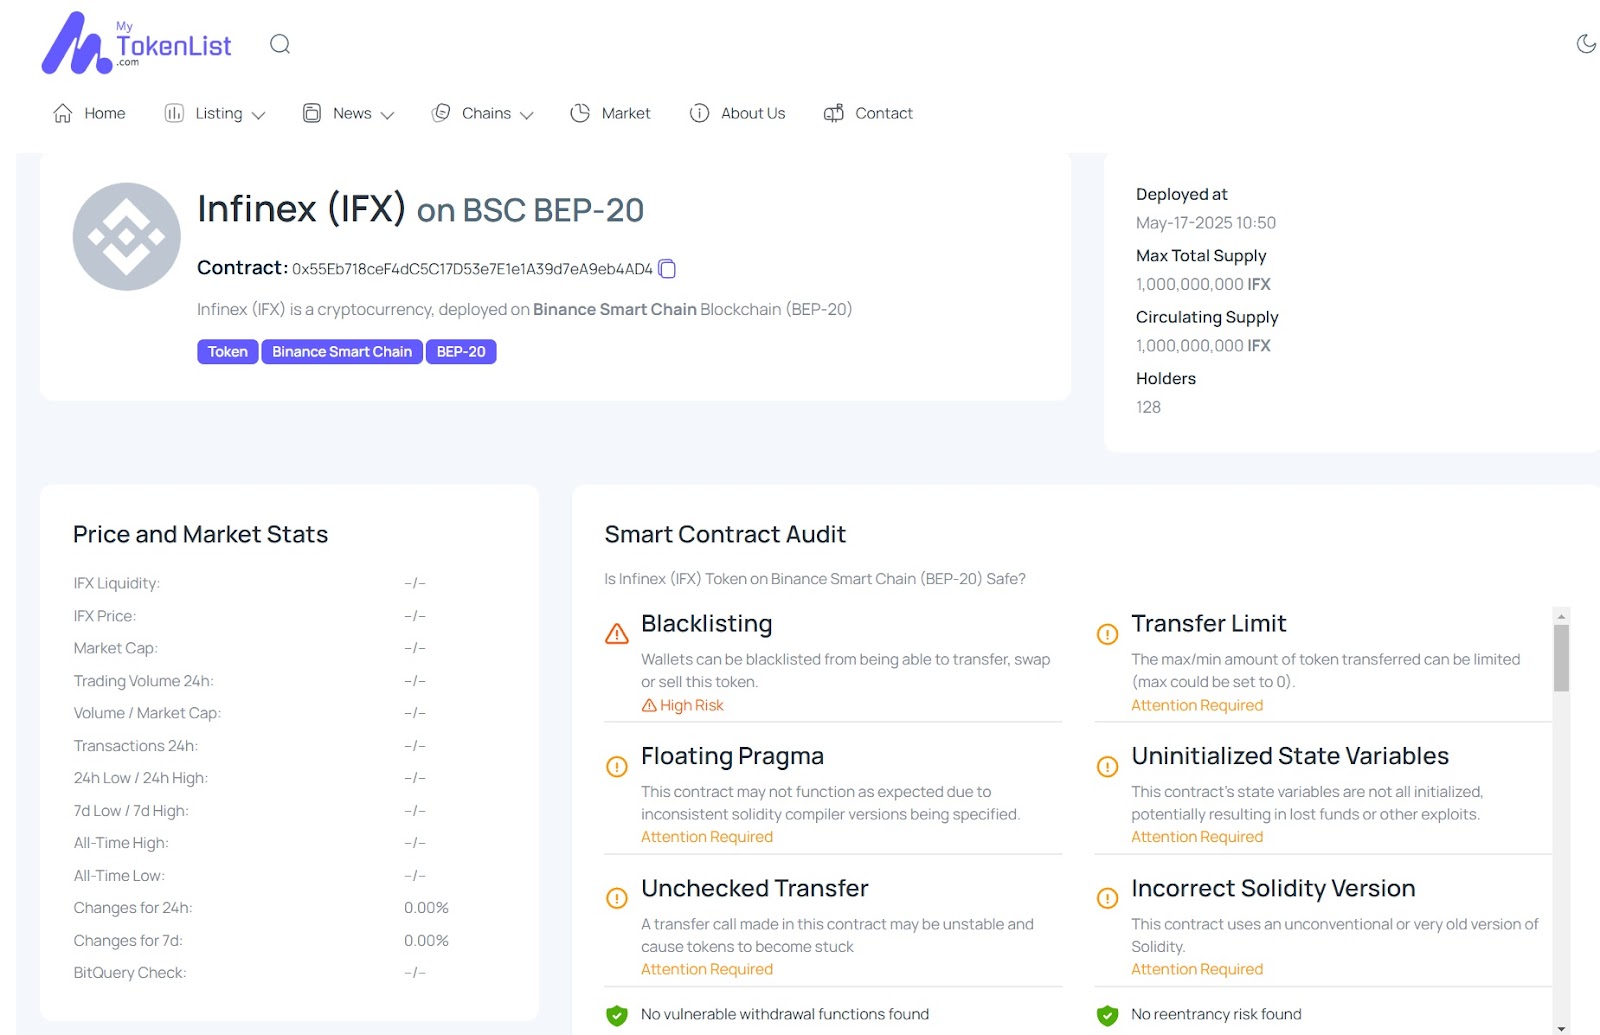Click No vulnerable withdrawal functions found text
The width and height of the screenshot is (1600, 1035).
(785, 1014)
